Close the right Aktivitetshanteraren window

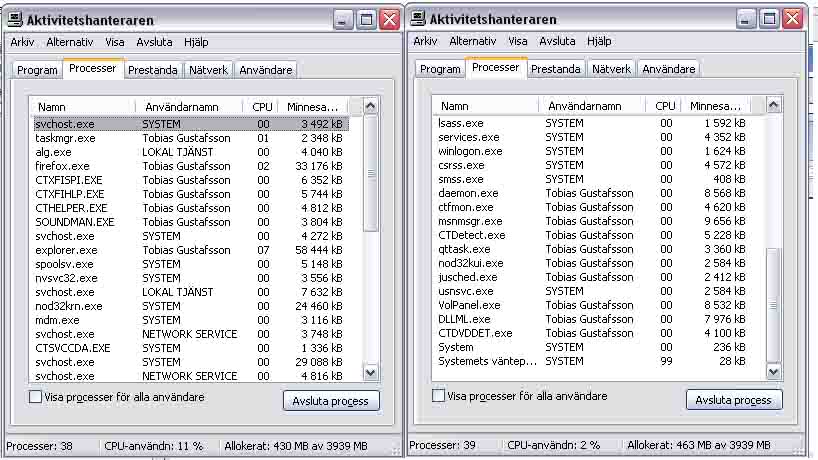point(792,18)
